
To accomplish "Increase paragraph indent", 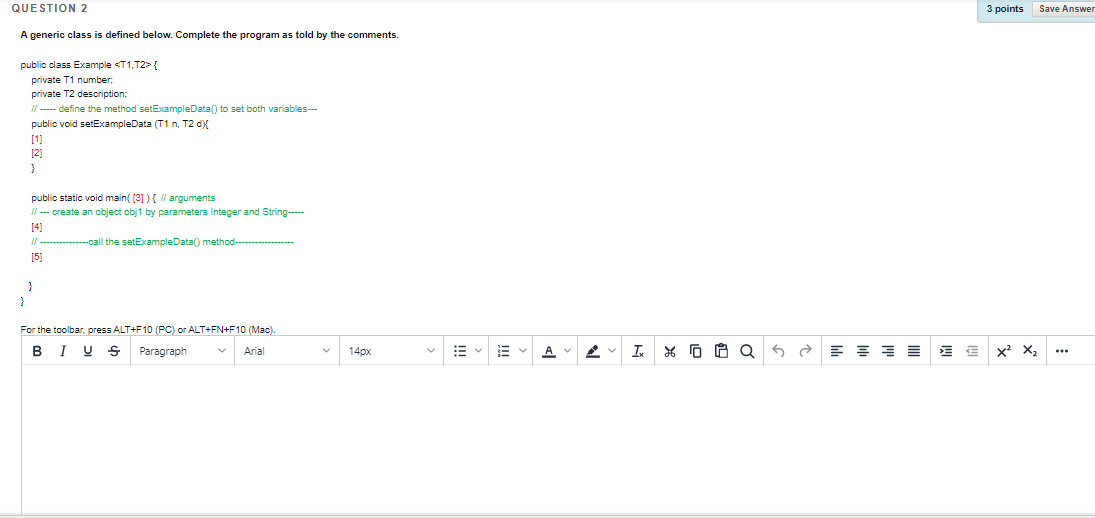I will 946,351.
